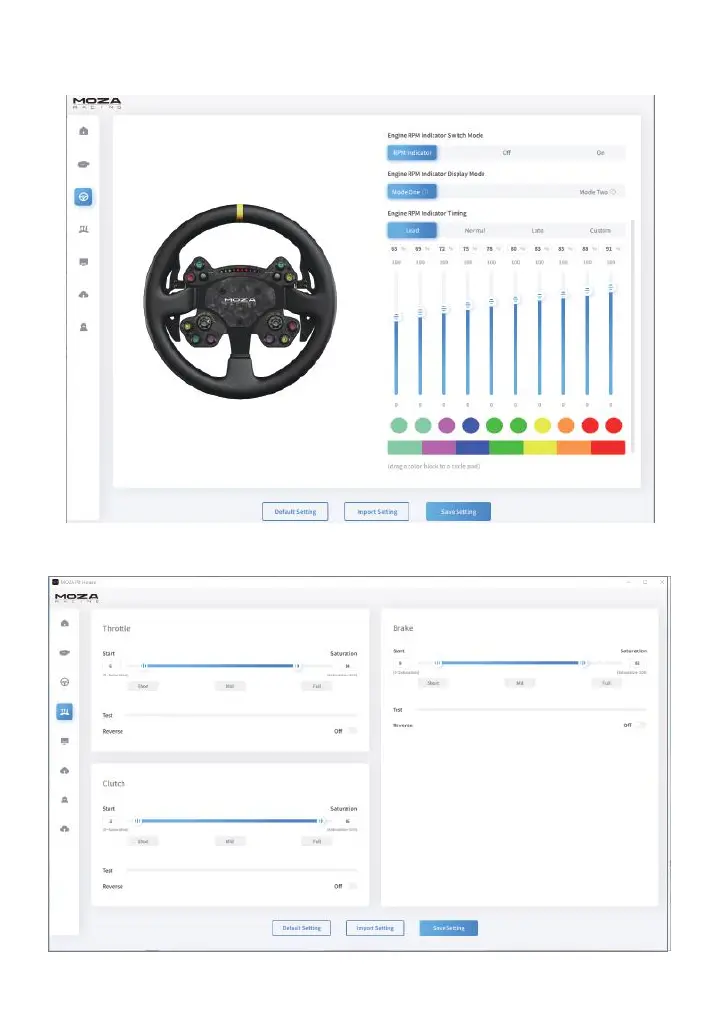Select Custom indicator timing
This screenshot has height=1021, width=719.
click(x=600, y=231)
